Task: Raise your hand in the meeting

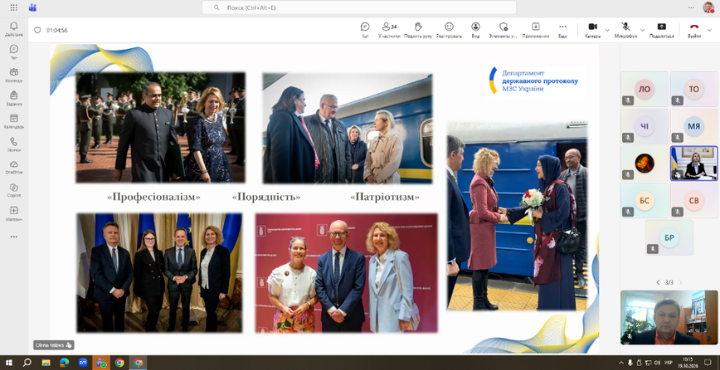Action: click(418, 30)
